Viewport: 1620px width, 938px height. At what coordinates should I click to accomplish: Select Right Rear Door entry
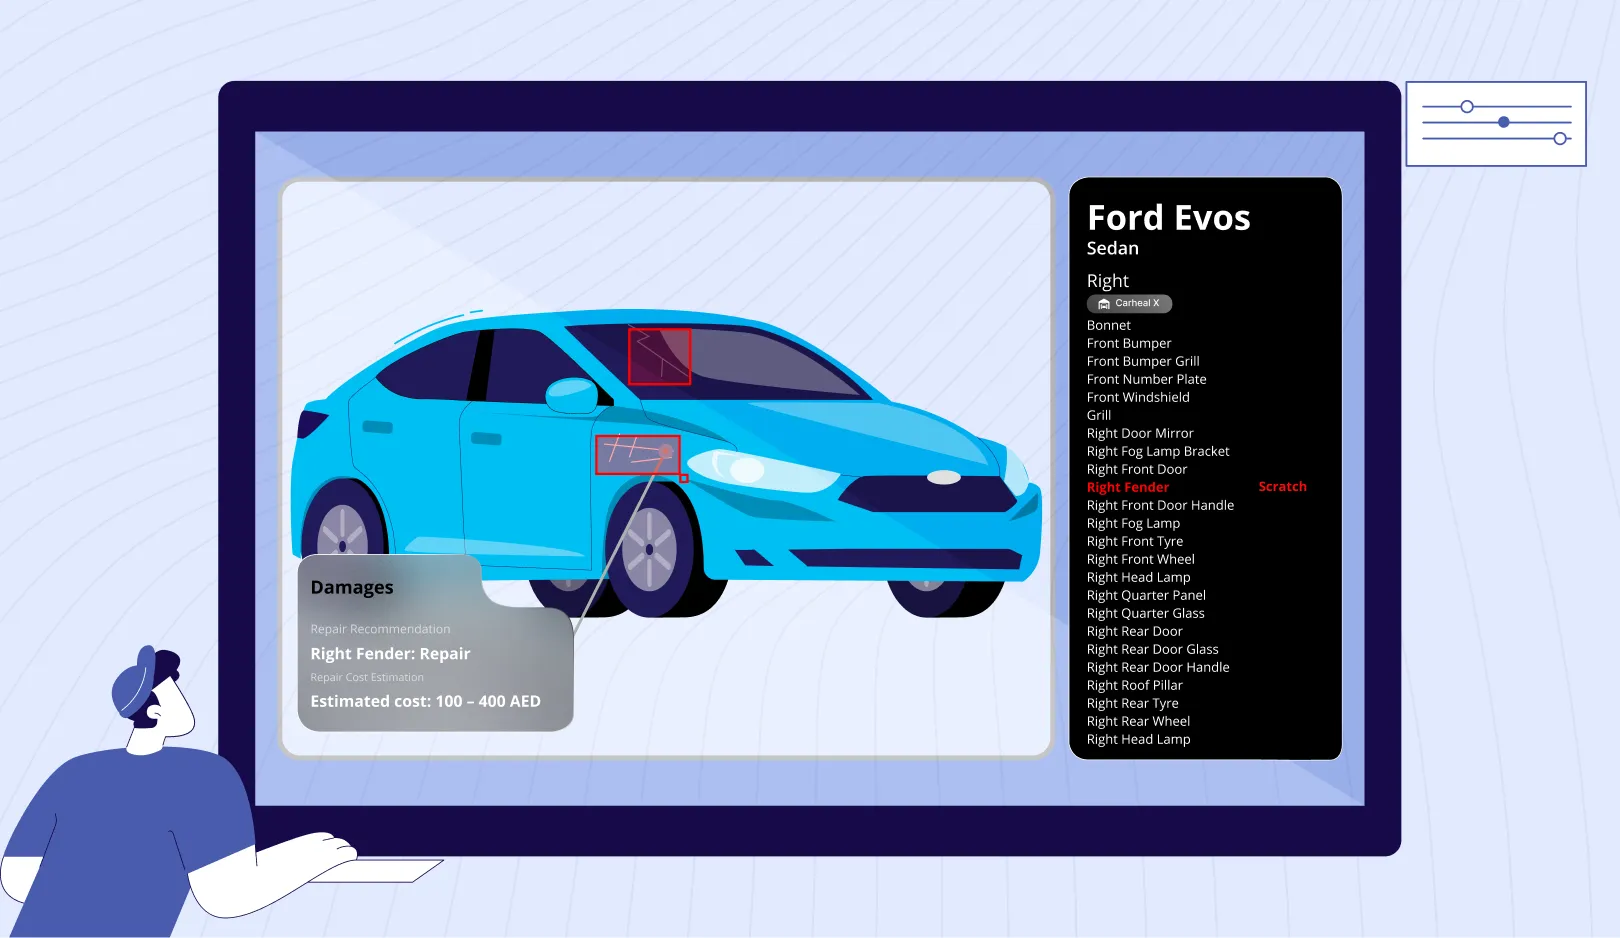point(1135,631)
